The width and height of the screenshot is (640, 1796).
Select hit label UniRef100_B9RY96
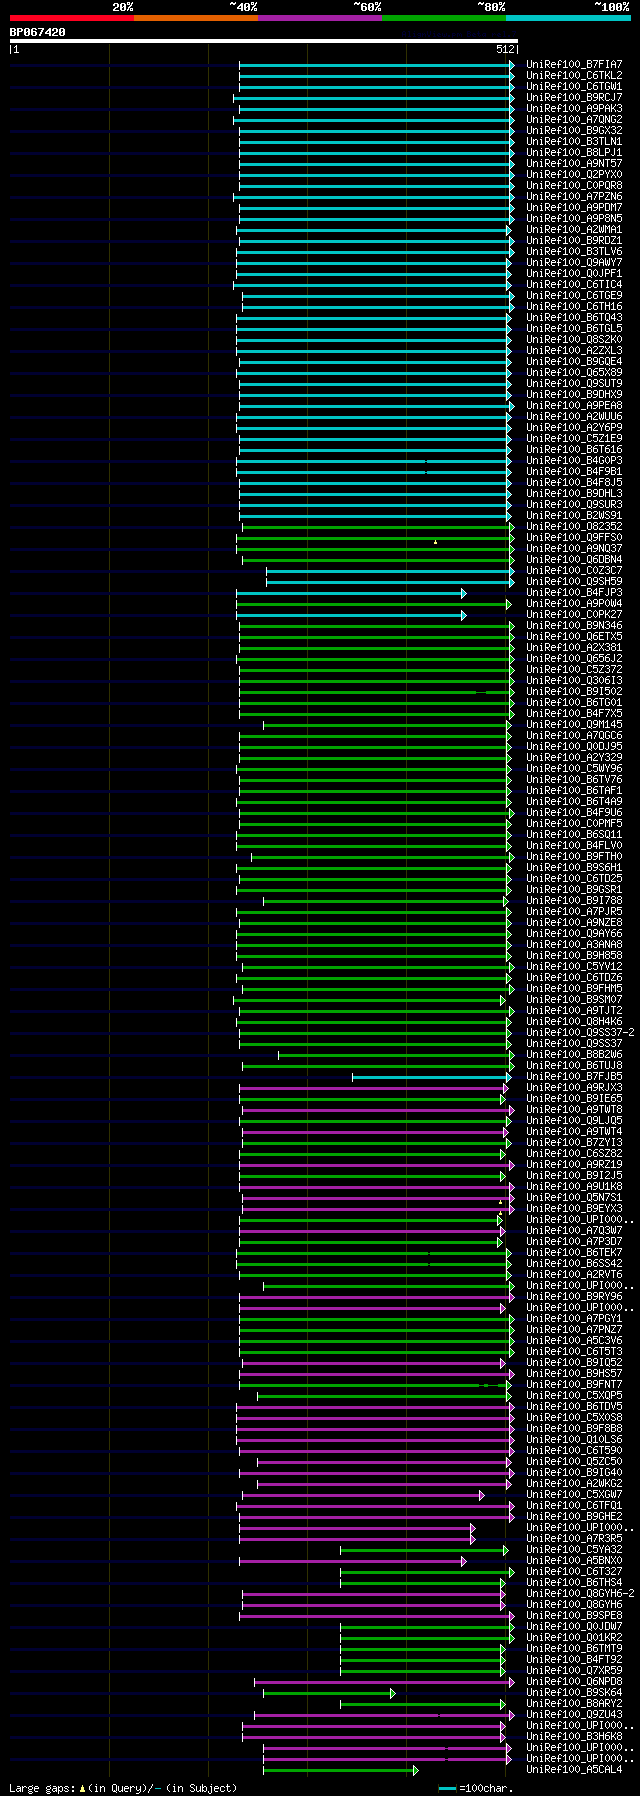(574, 1297)
